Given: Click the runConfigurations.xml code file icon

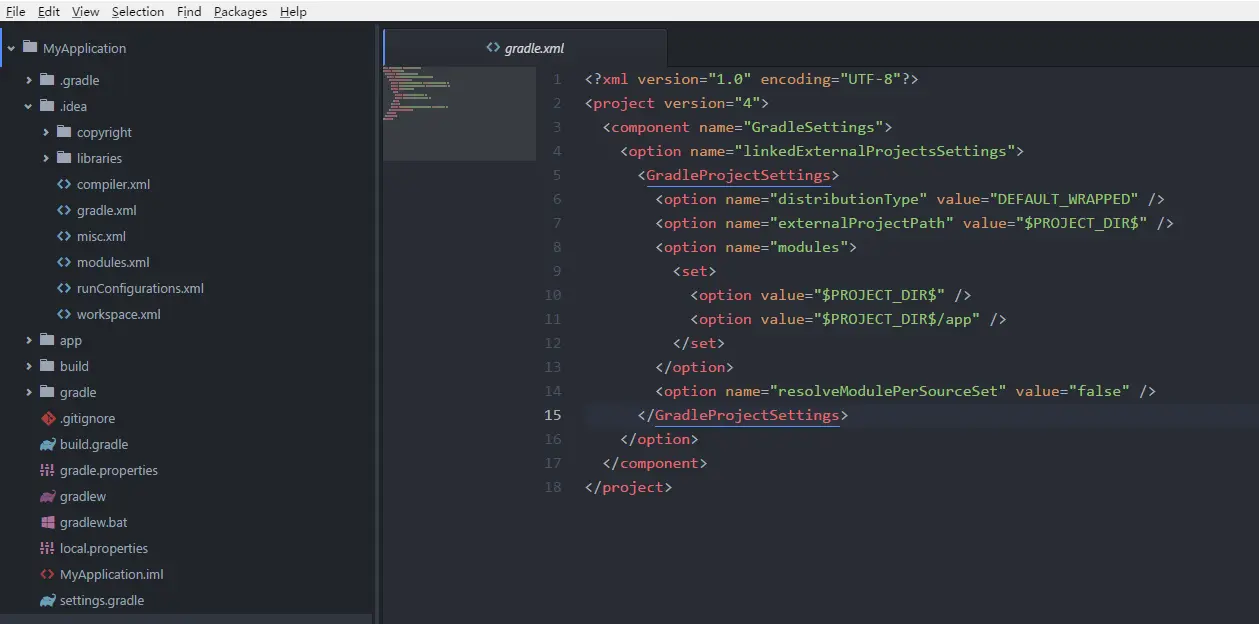Looking at the screenshot, I should 64,288.
